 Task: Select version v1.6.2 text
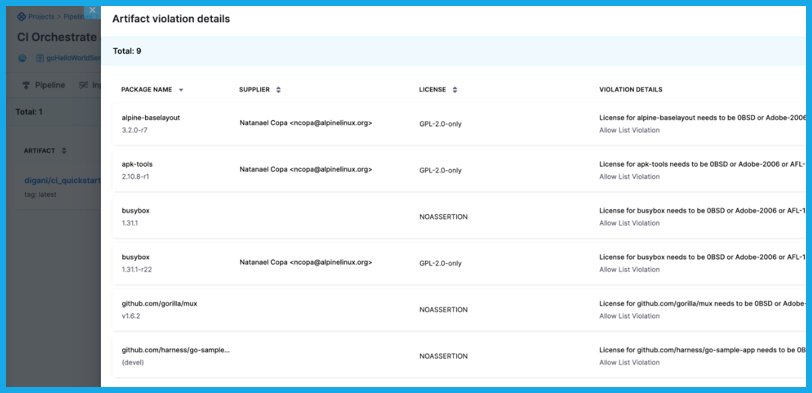click(131, 316)
